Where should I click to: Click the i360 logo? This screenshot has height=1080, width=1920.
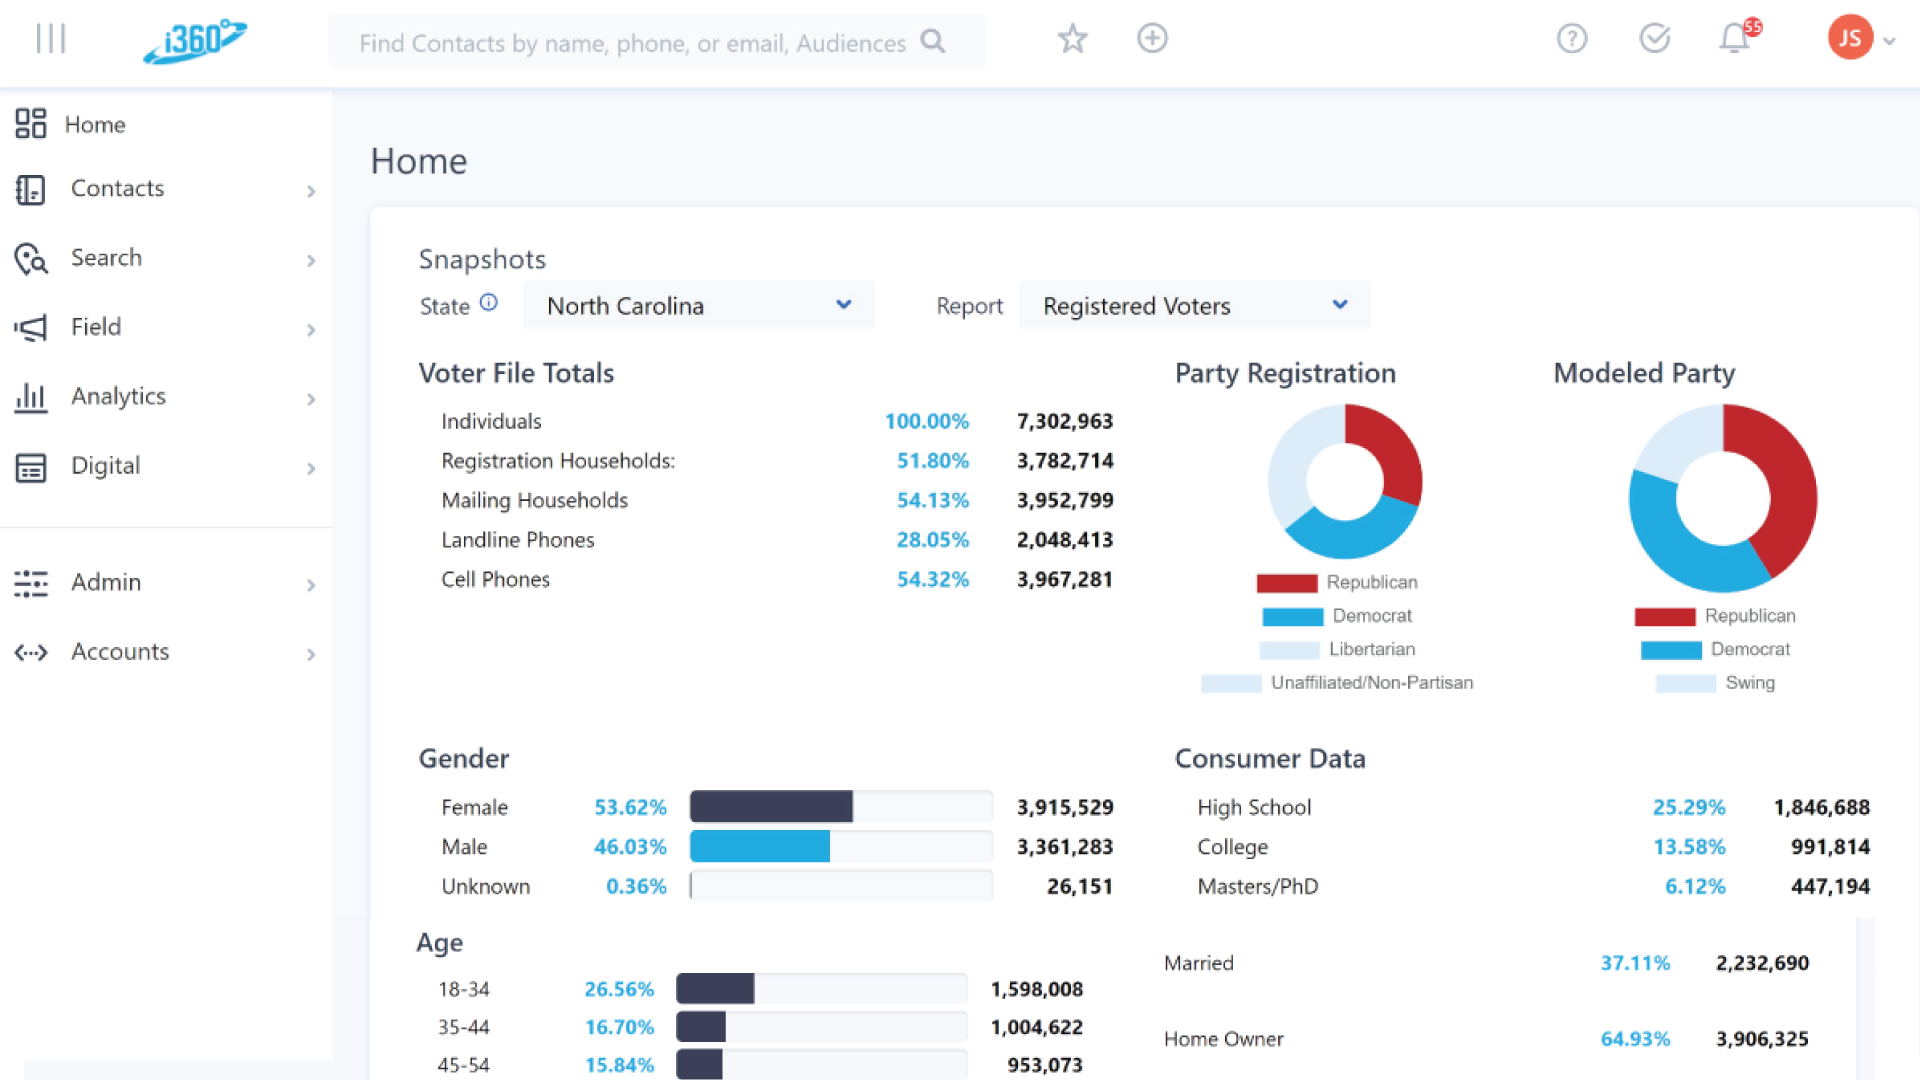[x=195, y=41]
